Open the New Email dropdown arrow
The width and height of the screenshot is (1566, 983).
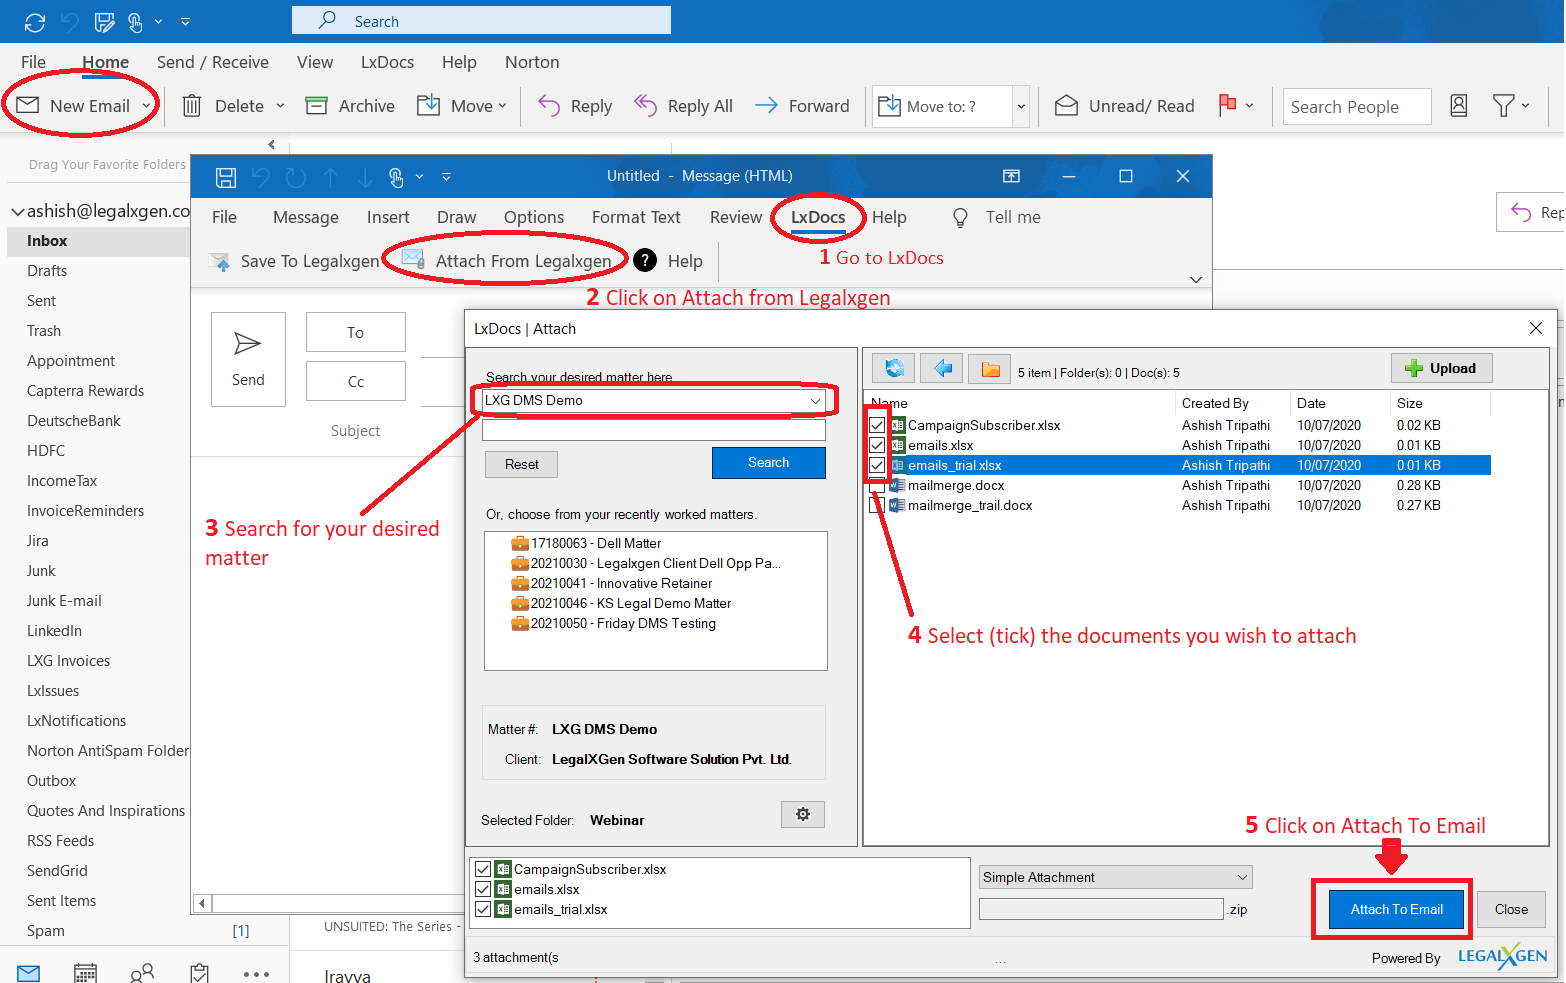[x=147, y=106]
